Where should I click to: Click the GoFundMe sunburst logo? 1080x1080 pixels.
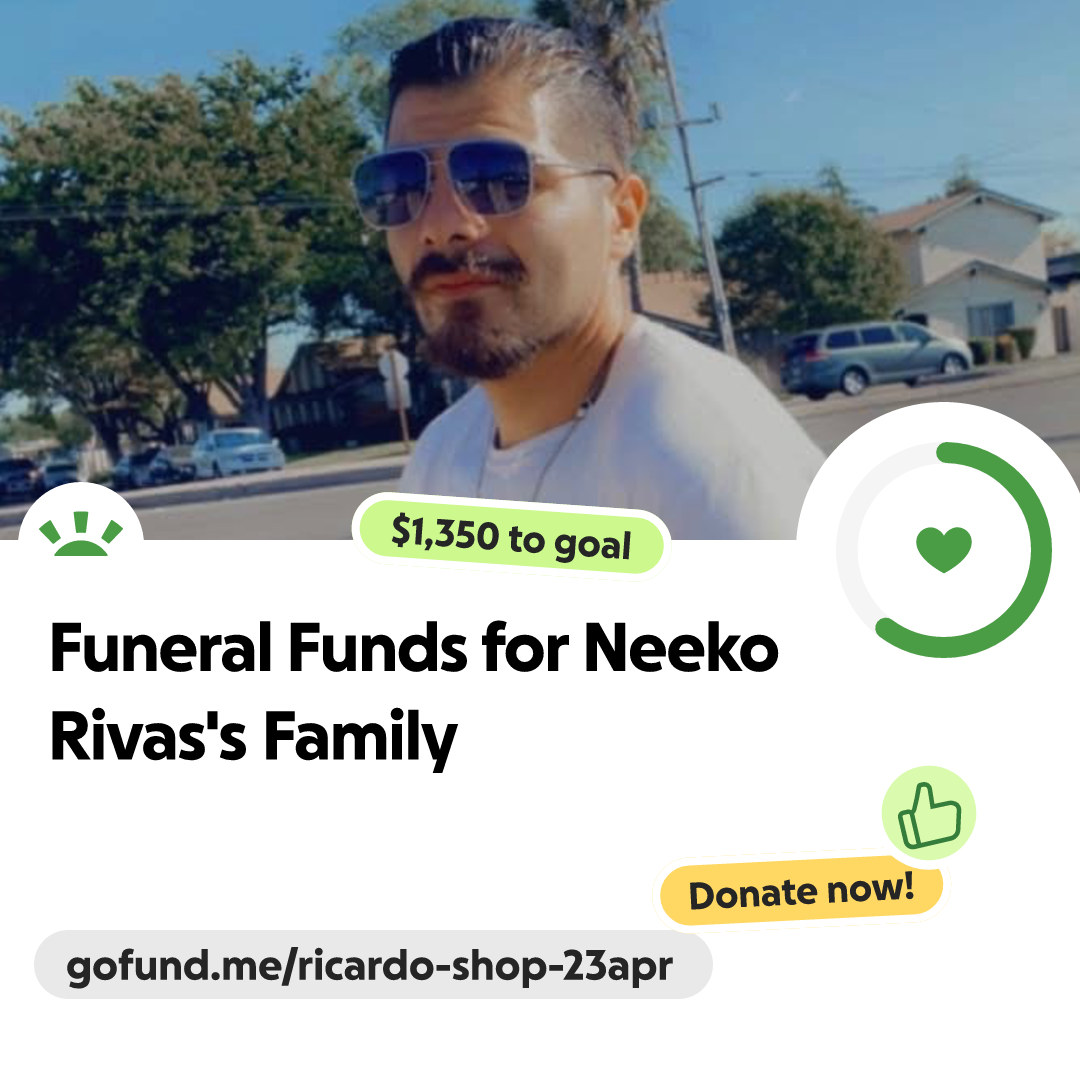pos(81,534)
